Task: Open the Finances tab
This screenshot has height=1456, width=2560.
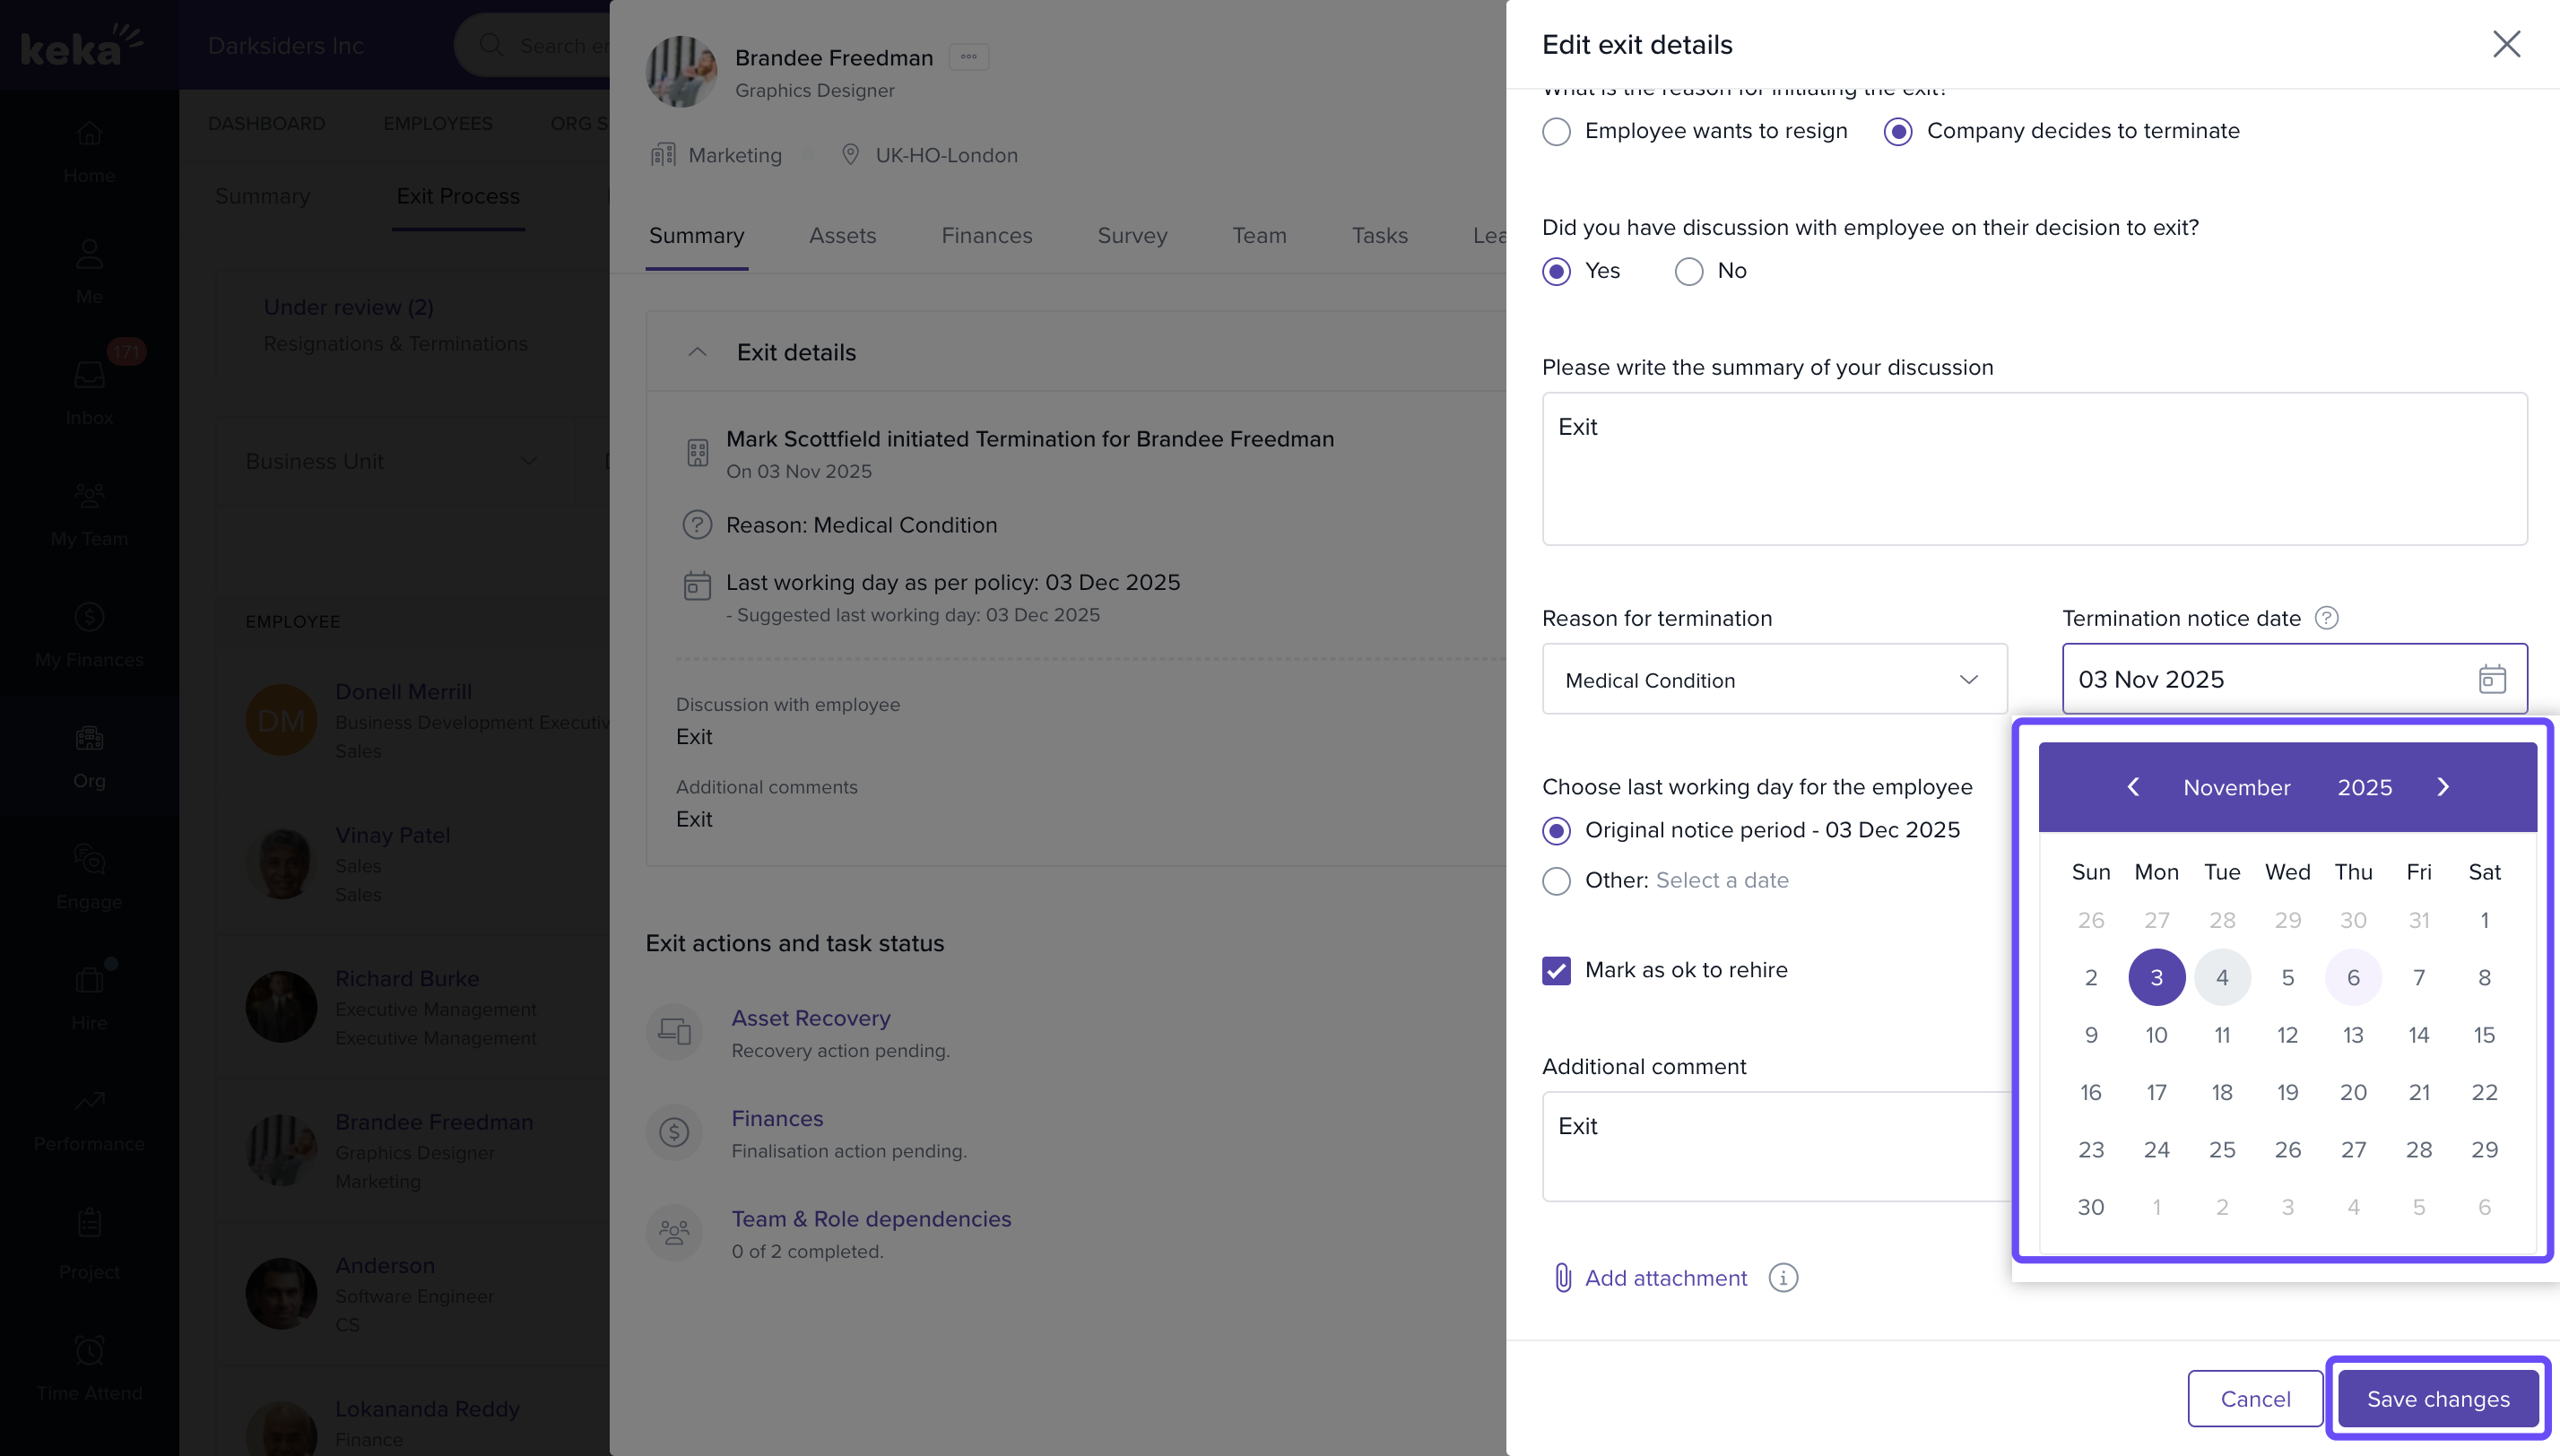Action: click(986, 235)
